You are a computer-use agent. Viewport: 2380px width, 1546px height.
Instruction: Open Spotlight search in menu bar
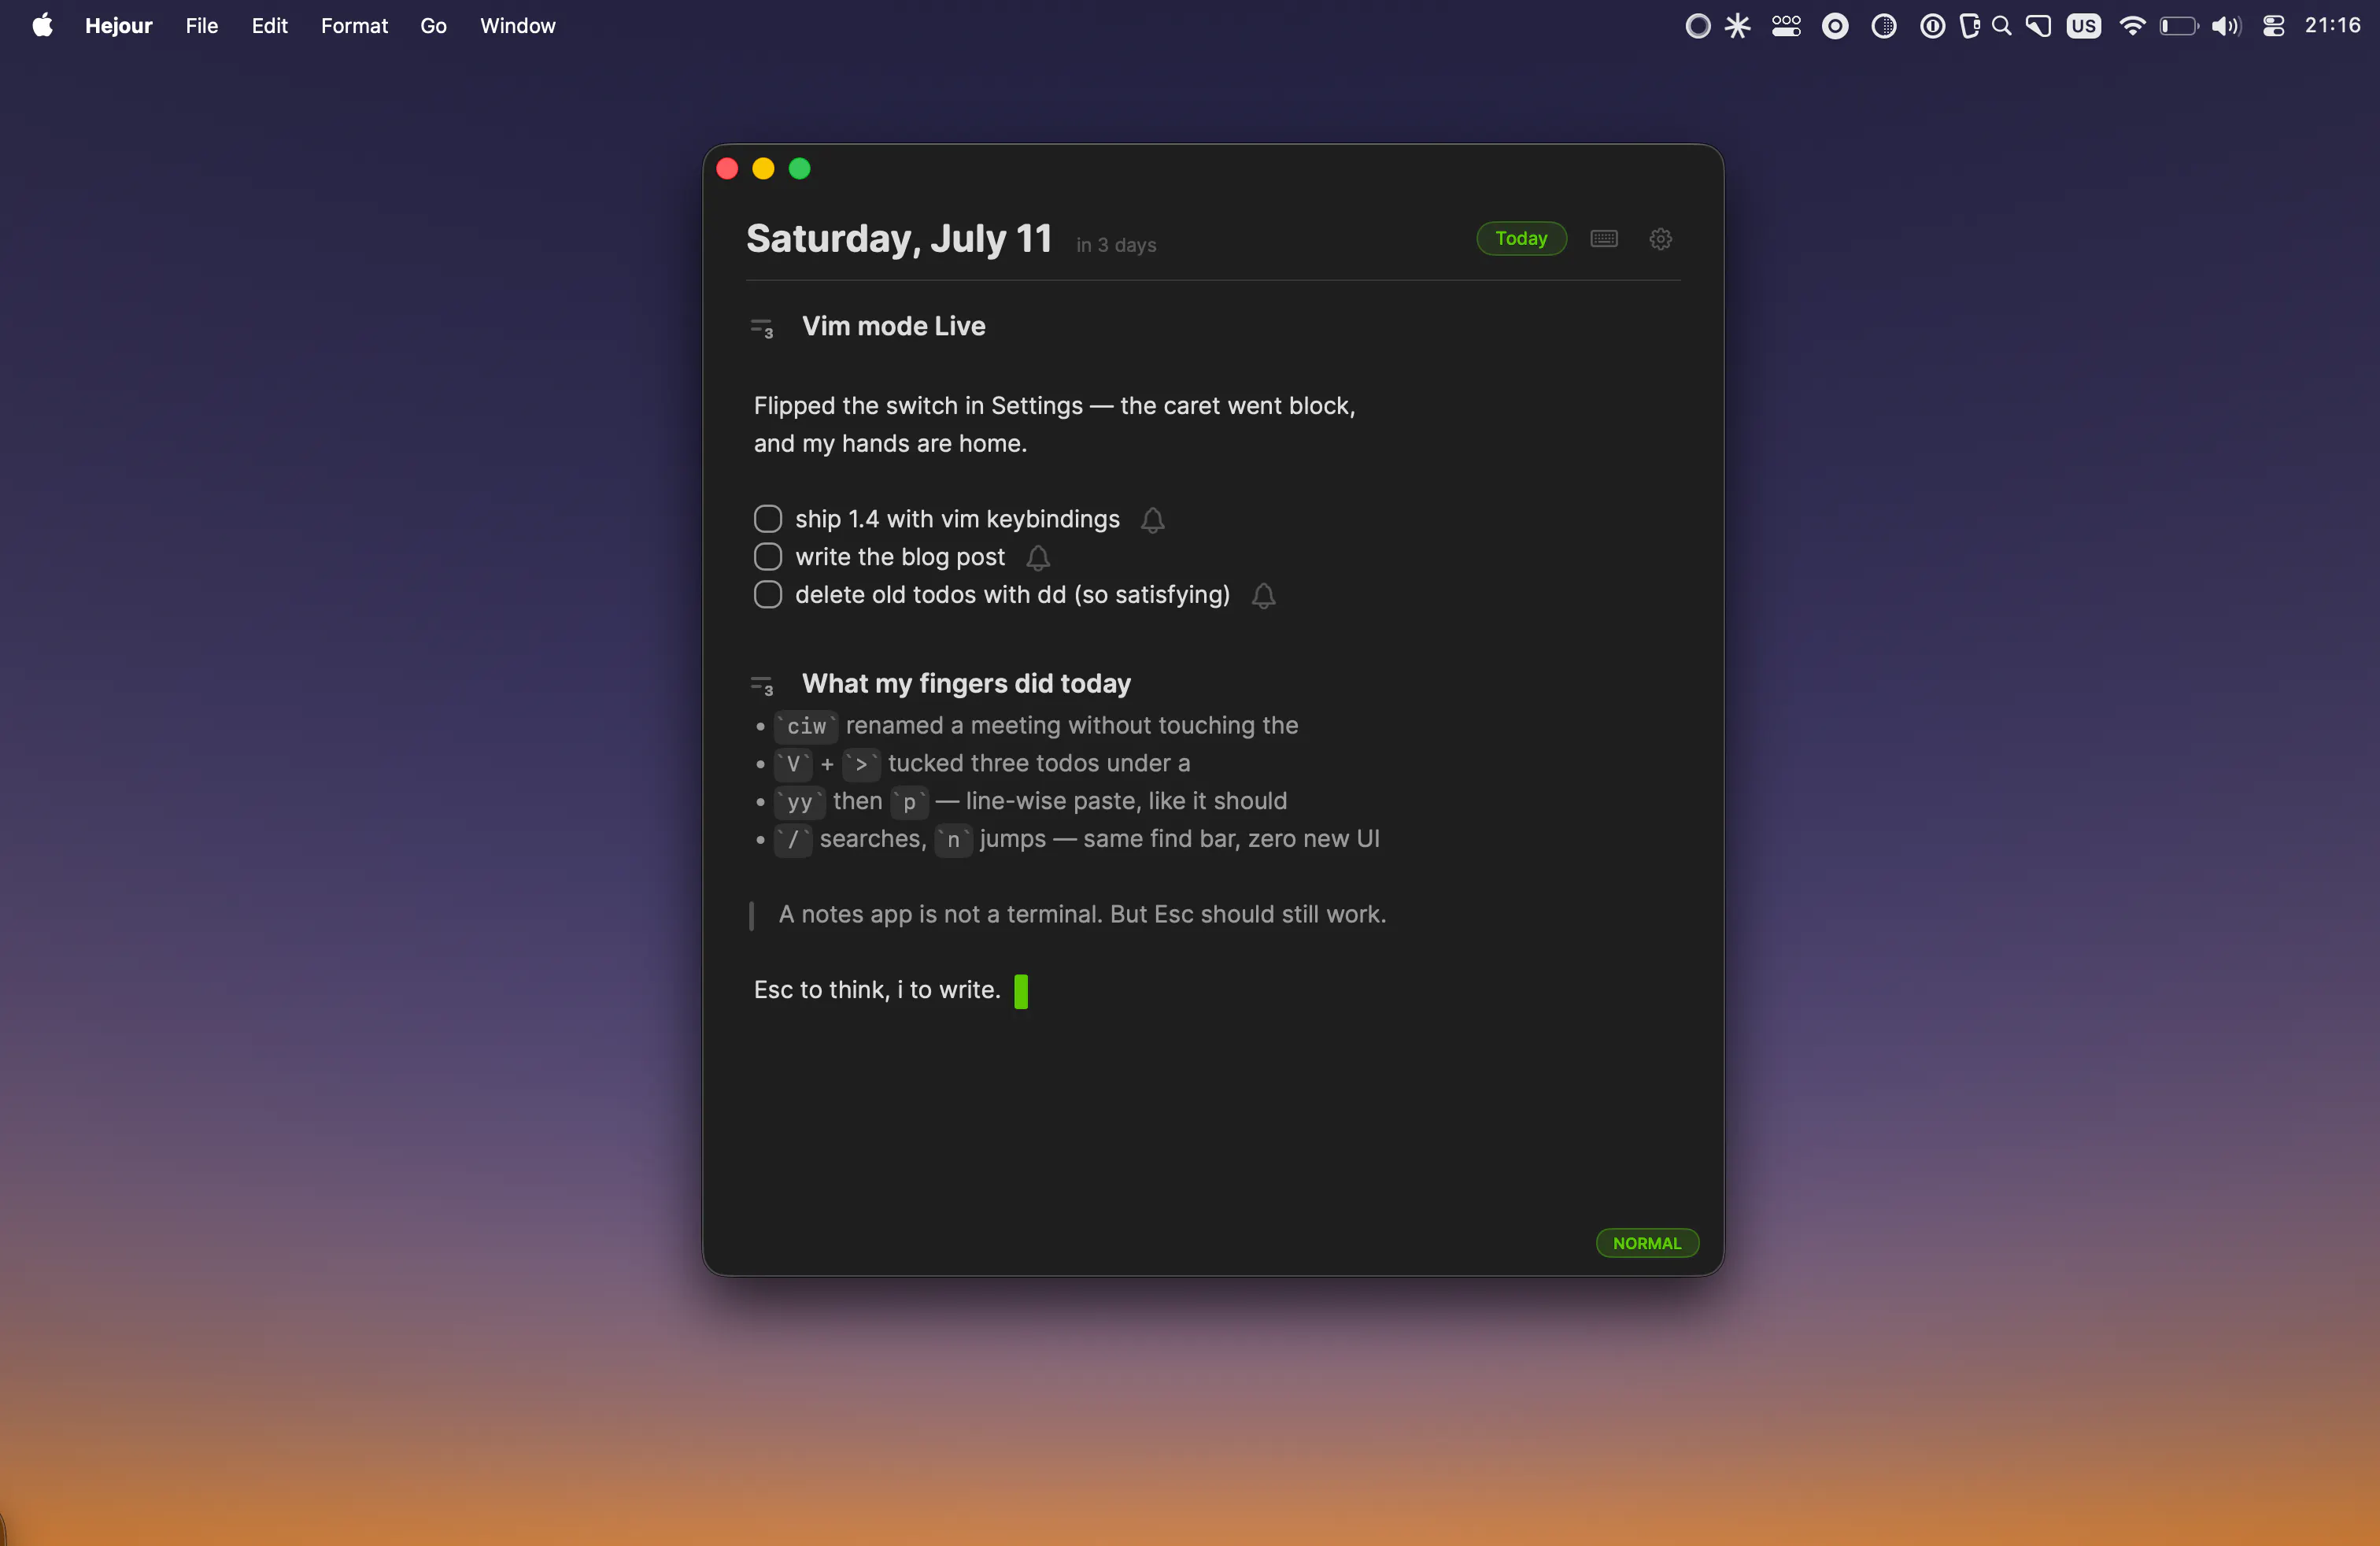(2001, 26)
